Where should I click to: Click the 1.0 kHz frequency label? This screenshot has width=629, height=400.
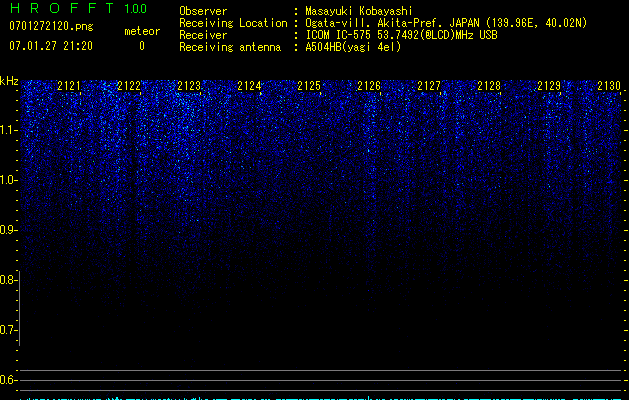8,180
